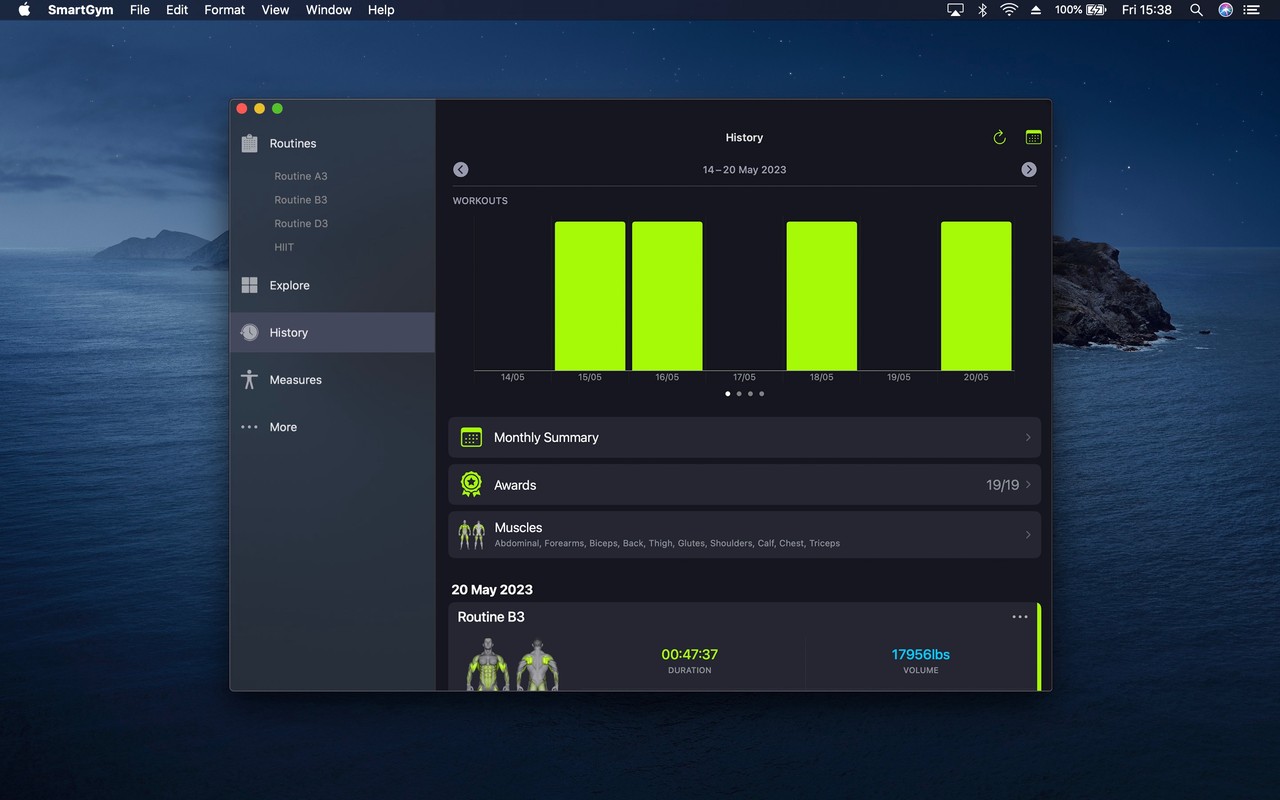This screenshot has width=1280, height=800.
Task: Open Spotlight search in menu bar
Action: point(1196,10)
